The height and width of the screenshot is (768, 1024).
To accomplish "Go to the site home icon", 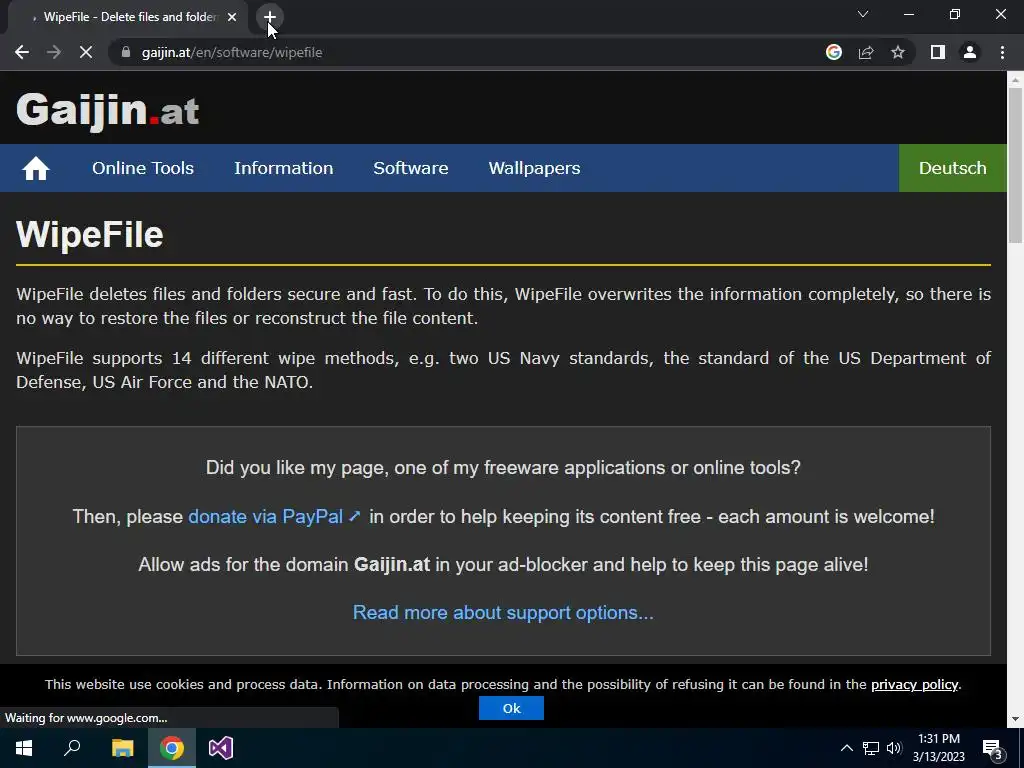I will (36, 168).
